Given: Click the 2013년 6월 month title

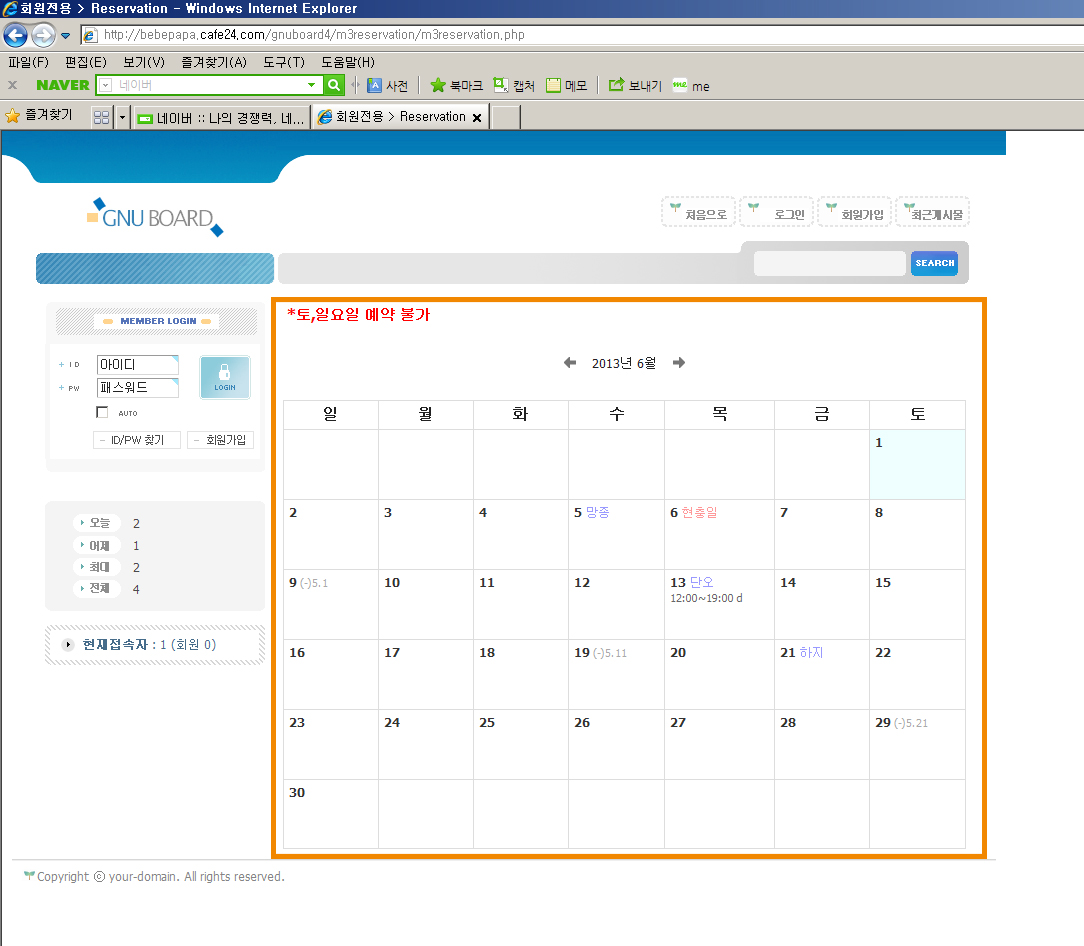Looking at the screenshot, I should [x=624, y=363].
